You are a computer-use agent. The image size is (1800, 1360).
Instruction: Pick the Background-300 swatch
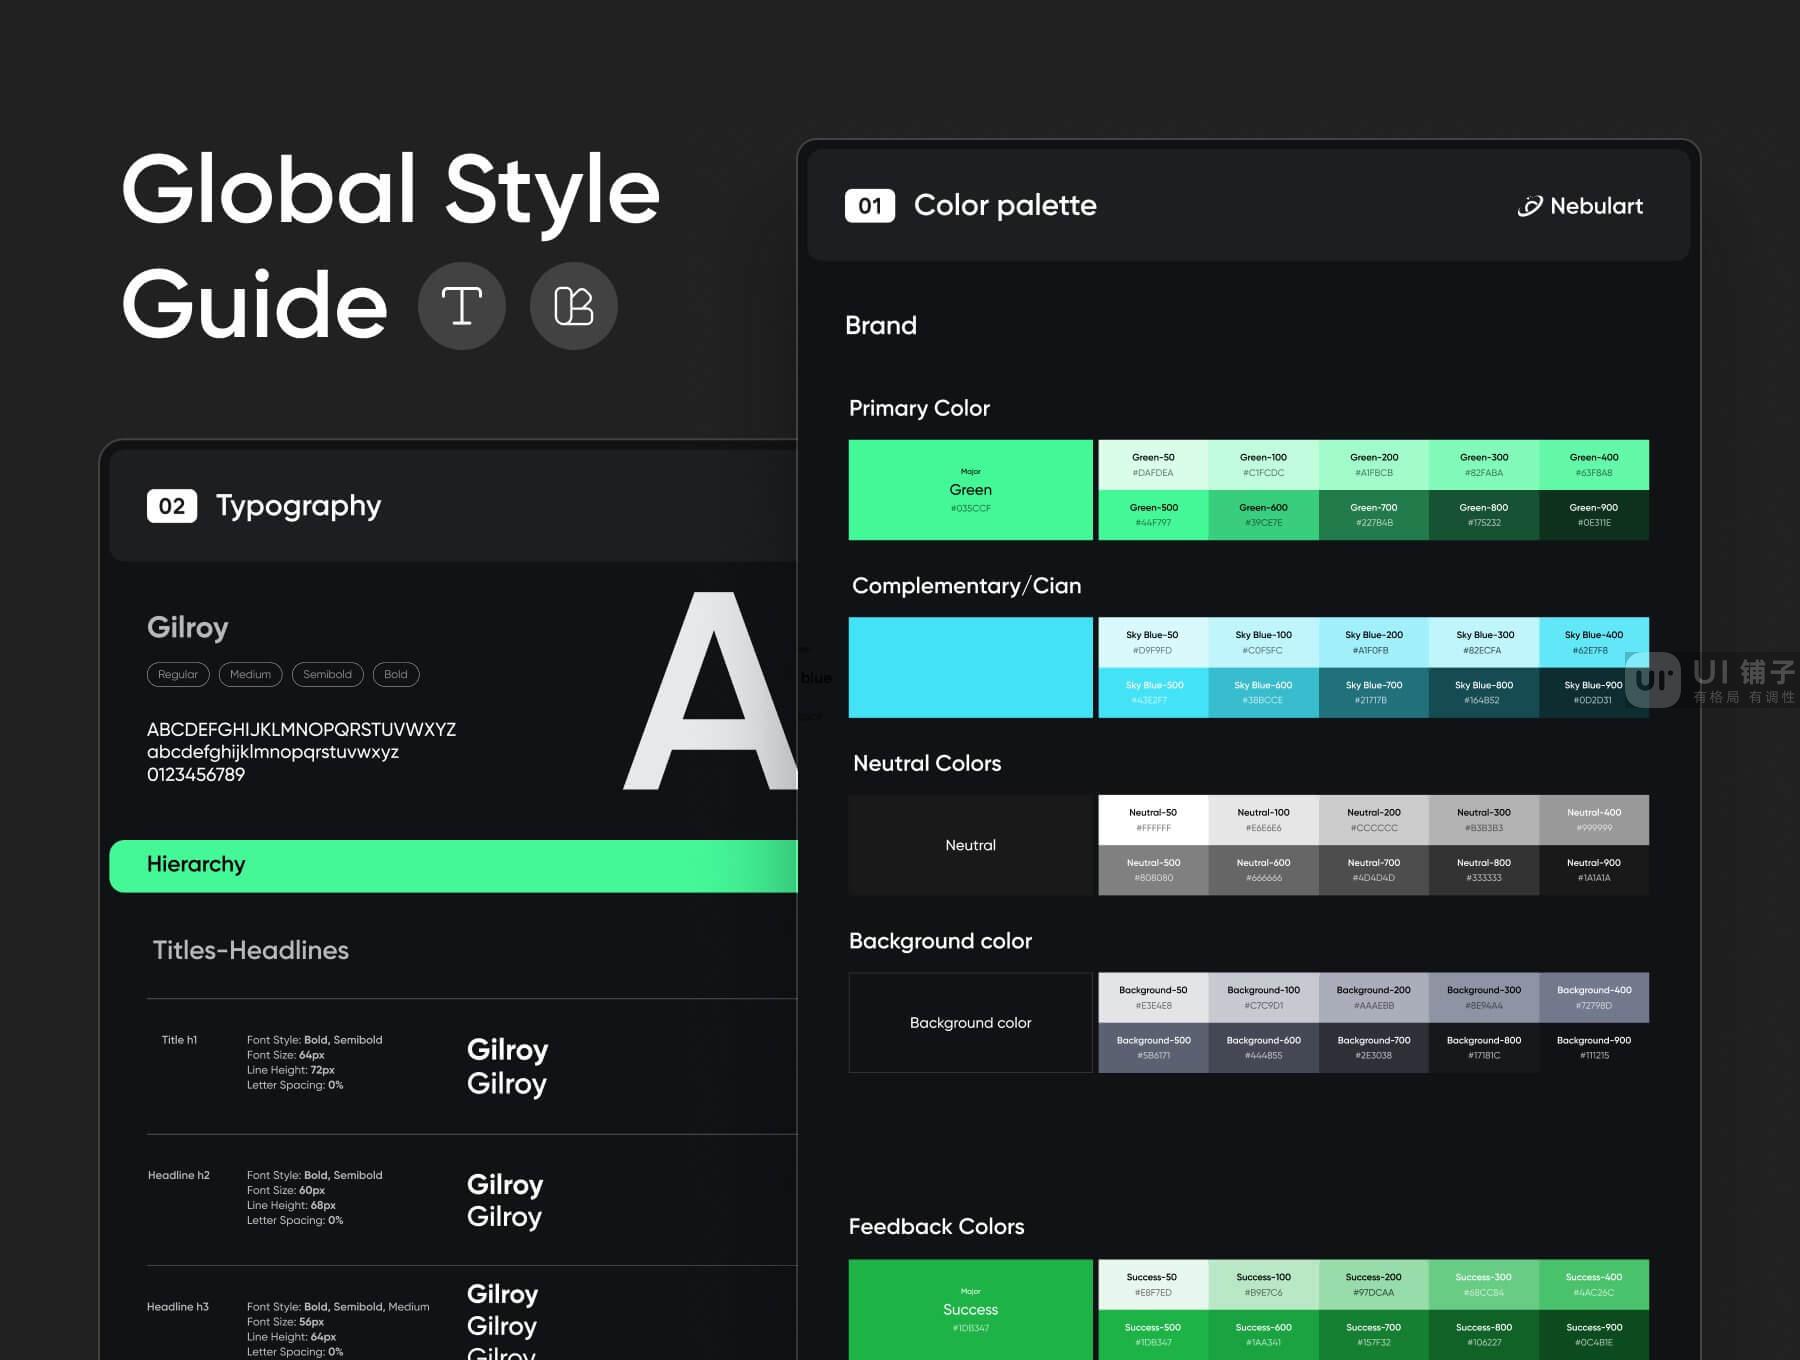1484,998
